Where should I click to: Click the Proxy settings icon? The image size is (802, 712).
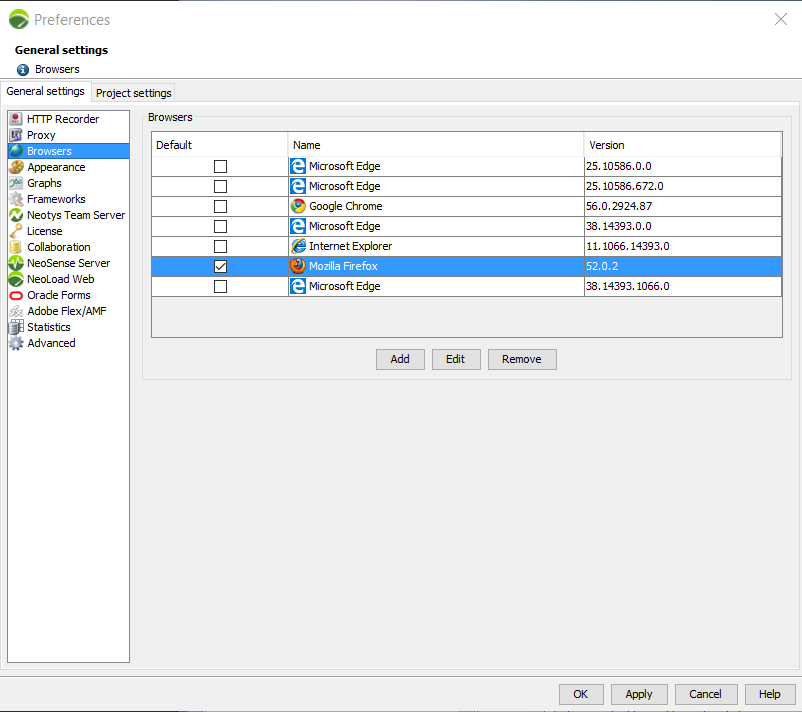[16, 135]
